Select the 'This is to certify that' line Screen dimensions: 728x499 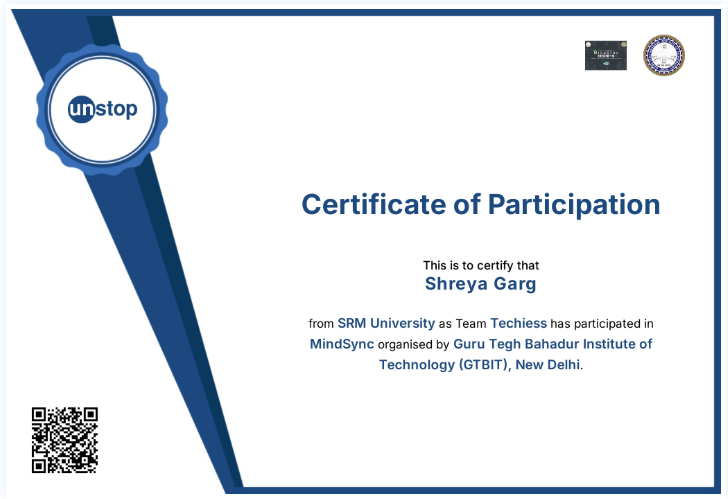point(481,266)
